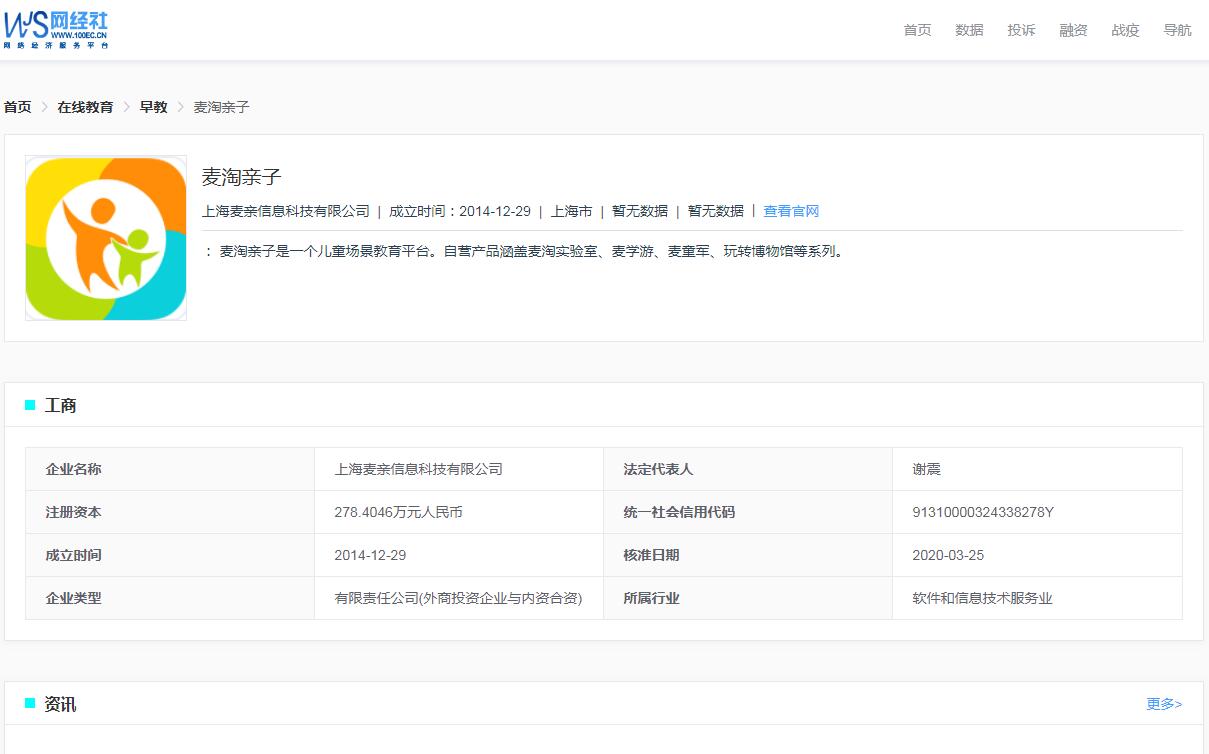This screenshot has height=754, width=1209.
Task: Follow the 在线教育 breadcrumb link
Action: (x=85, y=107)
